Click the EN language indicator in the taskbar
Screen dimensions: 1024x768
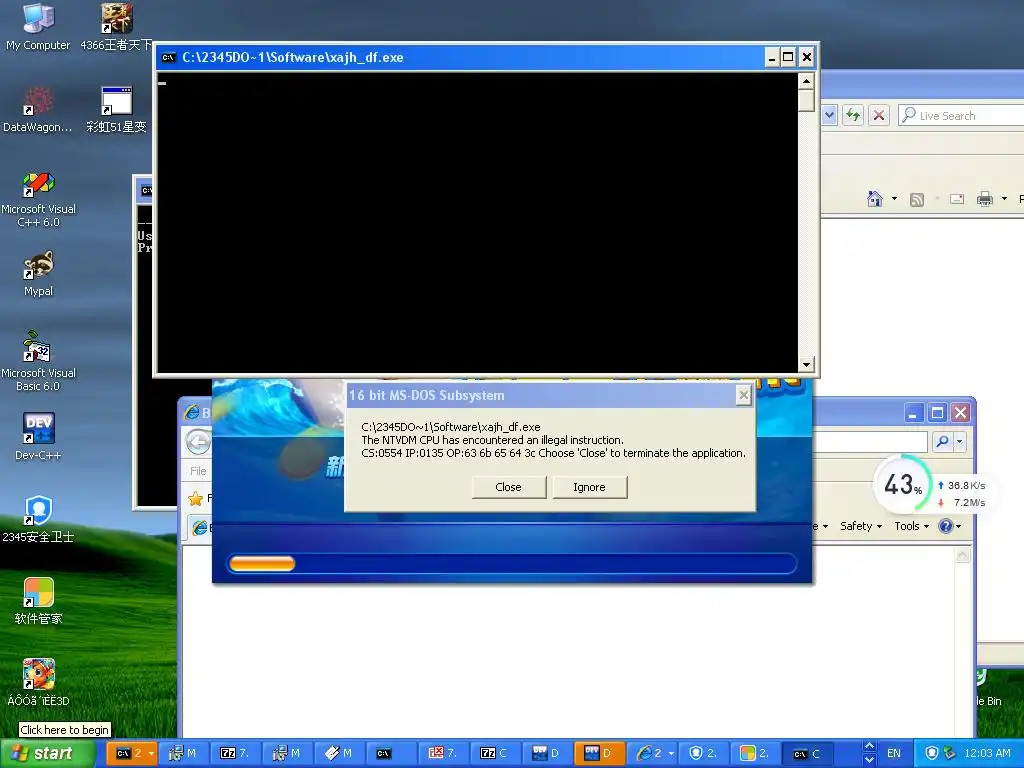click(893, 754)
